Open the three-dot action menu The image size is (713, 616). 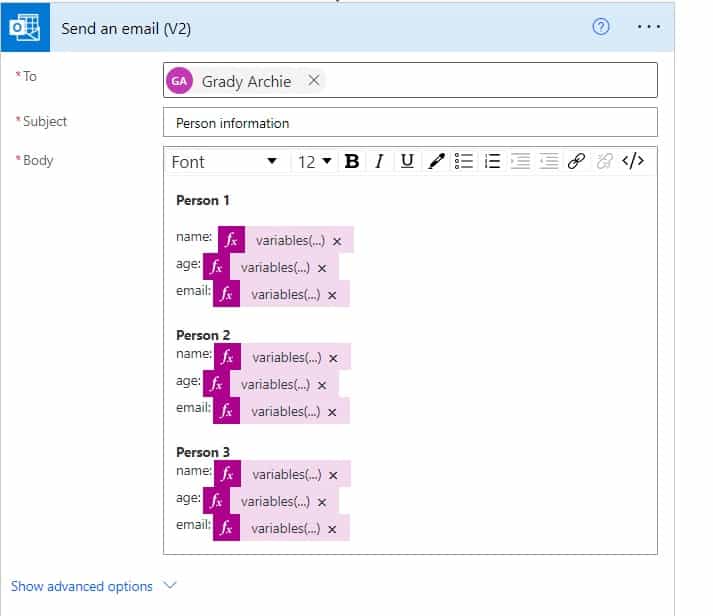pyautogui.click(x=649, y=27)
